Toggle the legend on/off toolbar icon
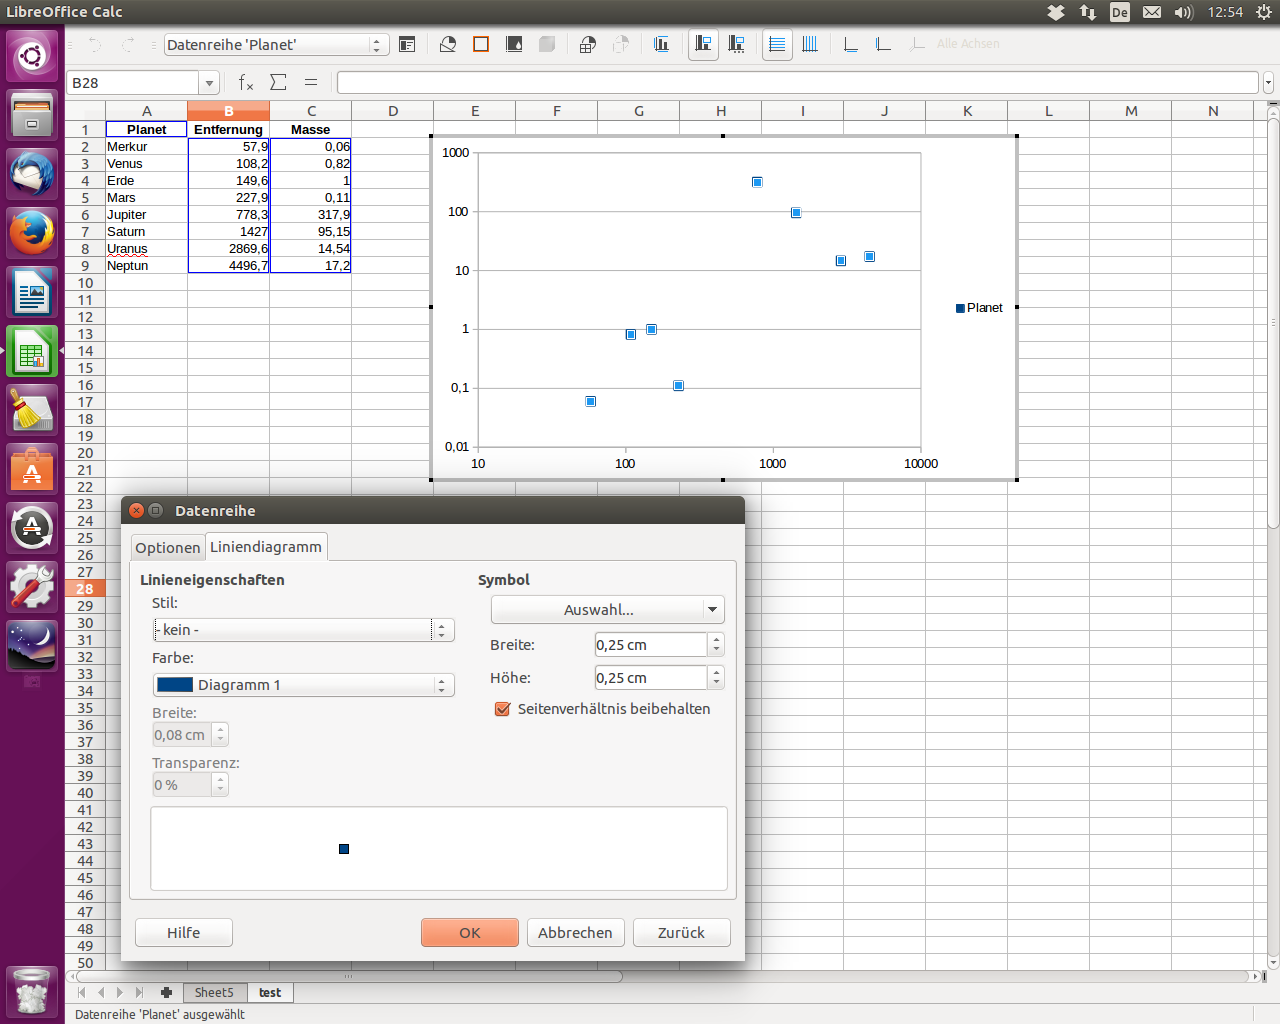This screenshot has width=1280, height=1024. tap(703, 44)
